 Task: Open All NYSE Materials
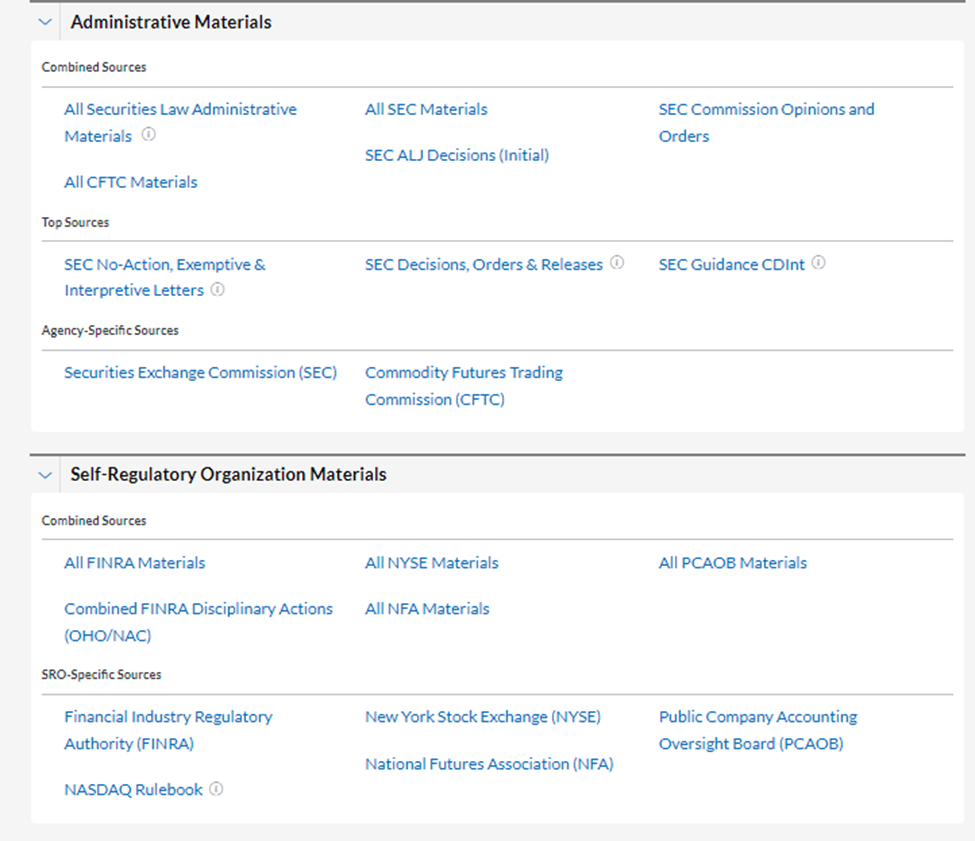coord(432,563)
